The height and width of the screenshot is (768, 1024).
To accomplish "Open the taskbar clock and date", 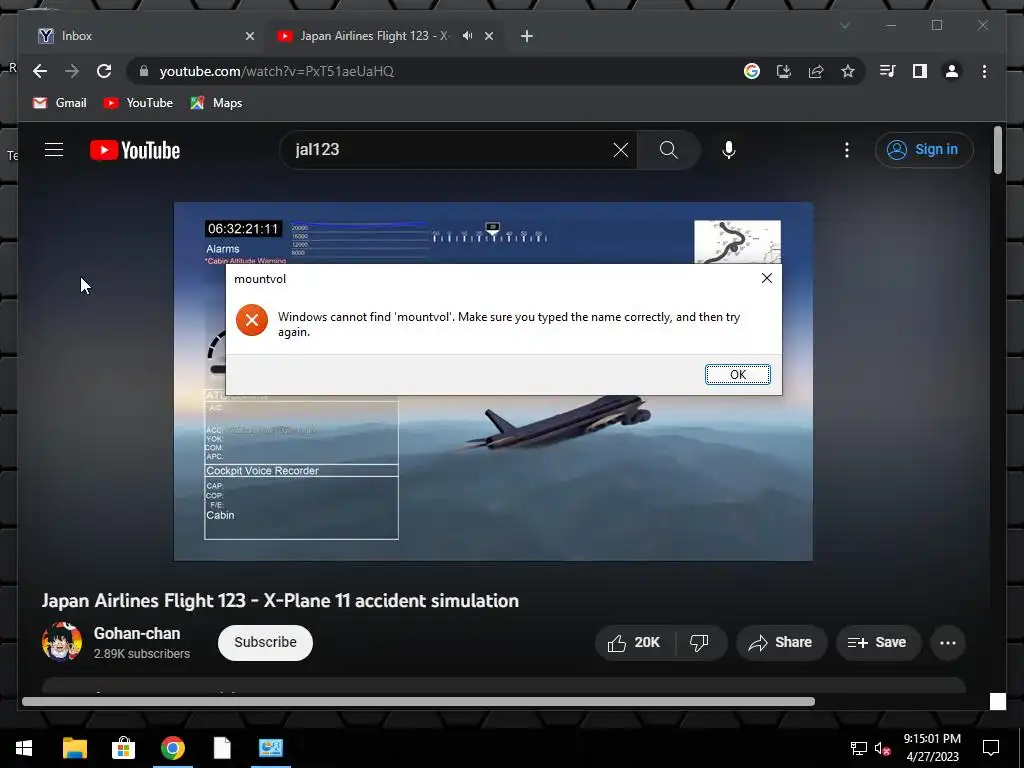I will [x=932, y=748].
